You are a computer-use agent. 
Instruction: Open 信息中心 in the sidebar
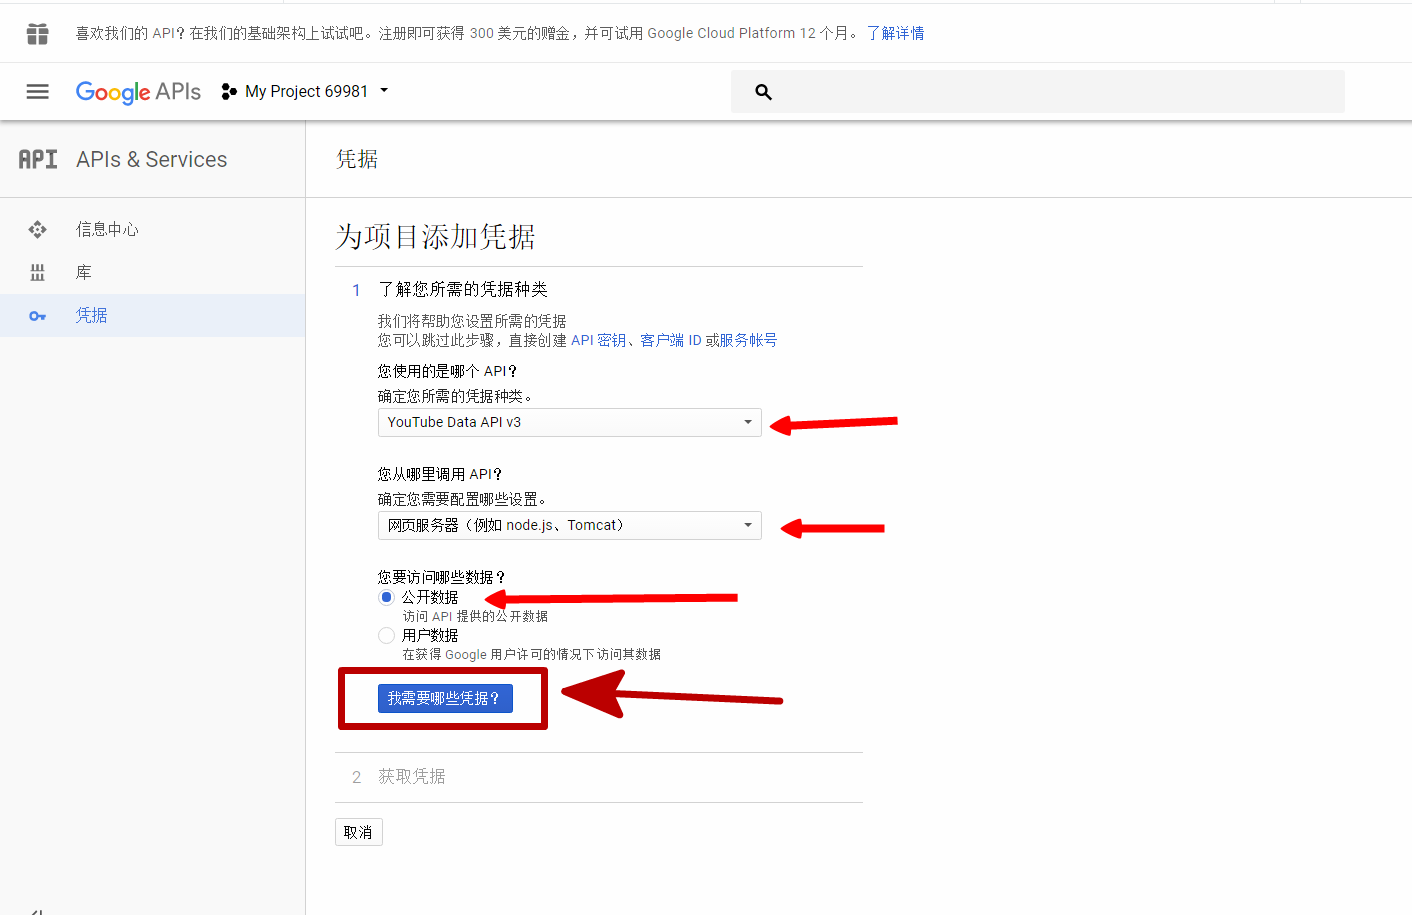coord(152,230)
